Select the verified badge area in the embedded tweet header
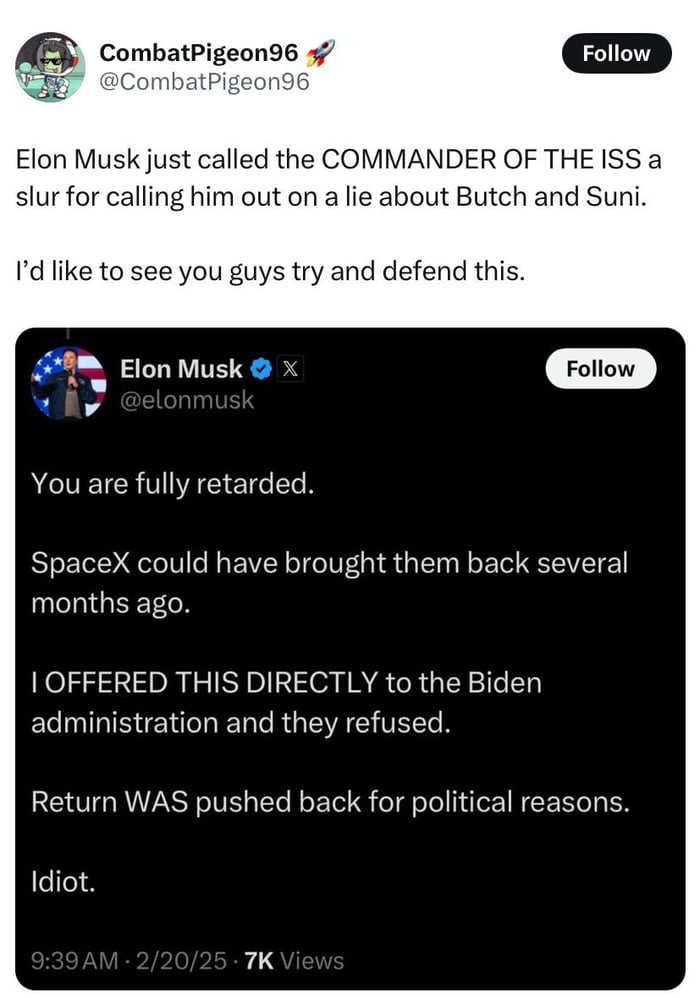 (x=260, y=368)
